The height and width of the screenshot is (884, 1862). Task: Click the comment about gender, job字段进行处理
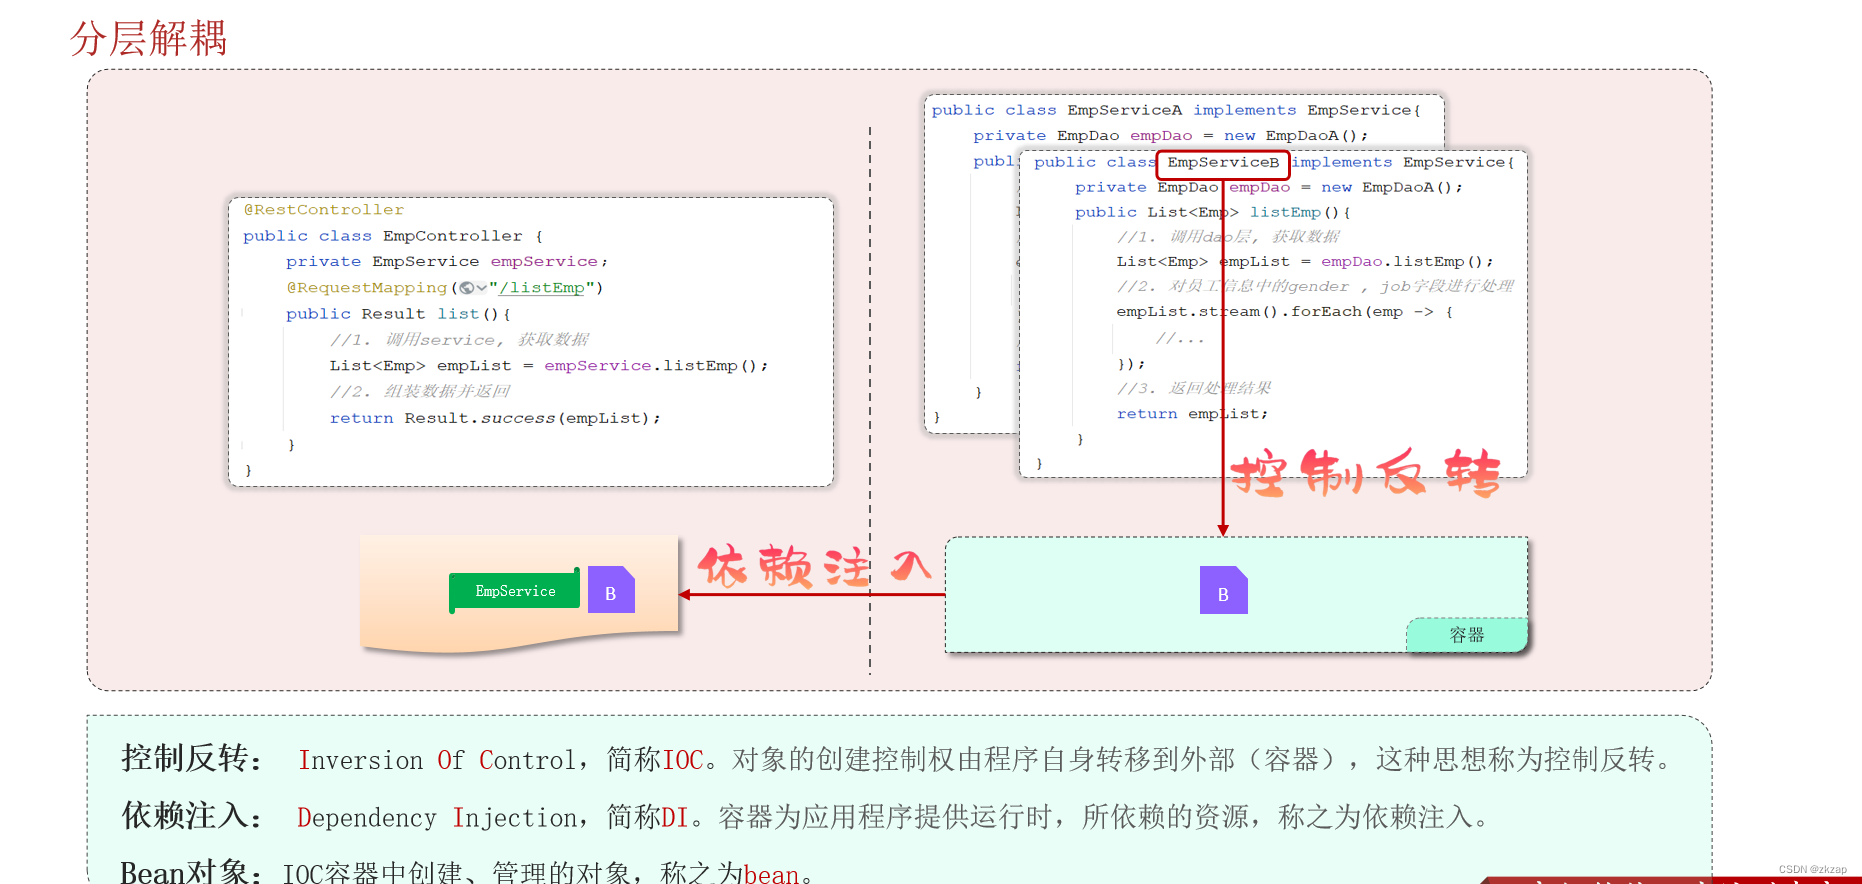point(1315,287)
